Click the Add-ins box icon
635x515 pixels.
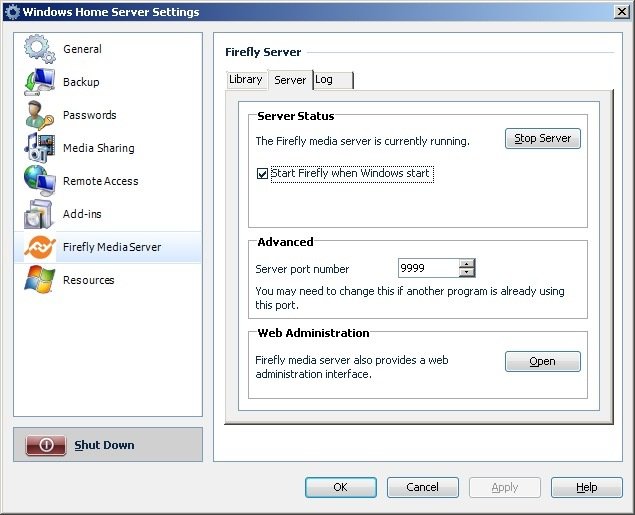(39, 214)
